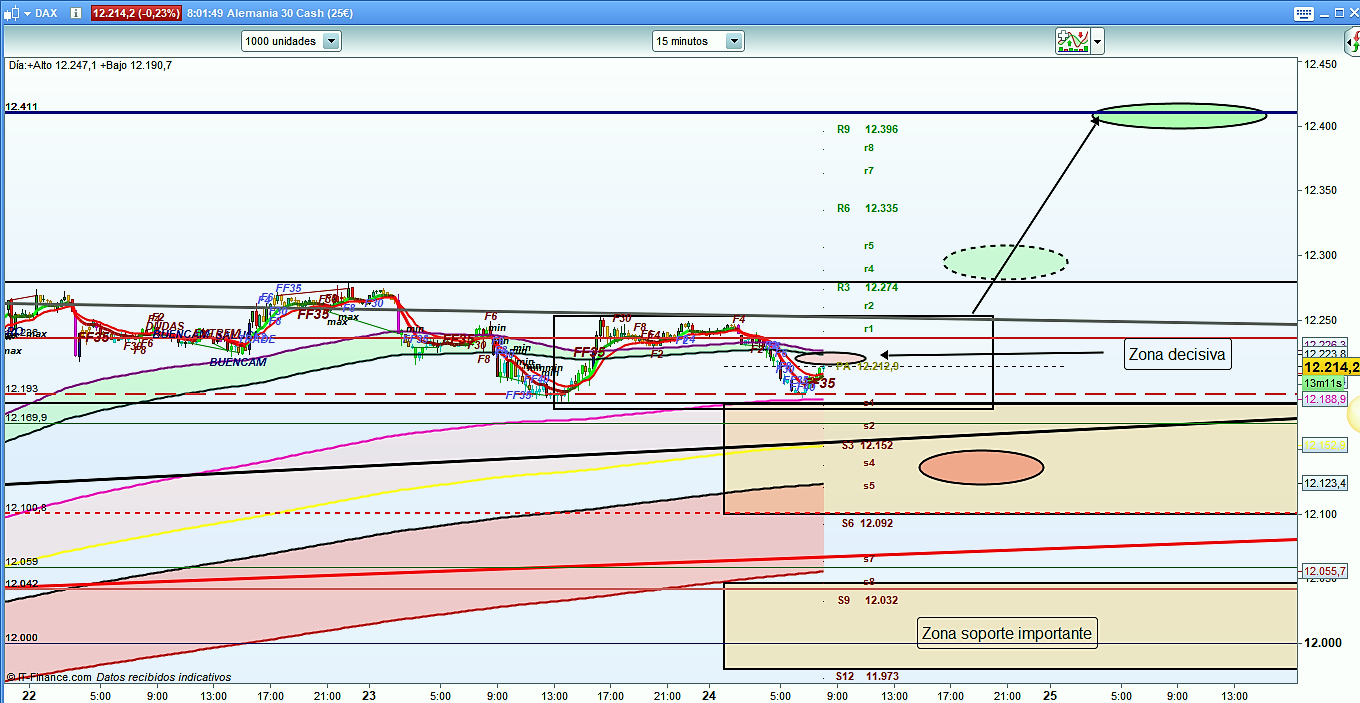Click the red 12.214,2 price change badge

[137, 13]
